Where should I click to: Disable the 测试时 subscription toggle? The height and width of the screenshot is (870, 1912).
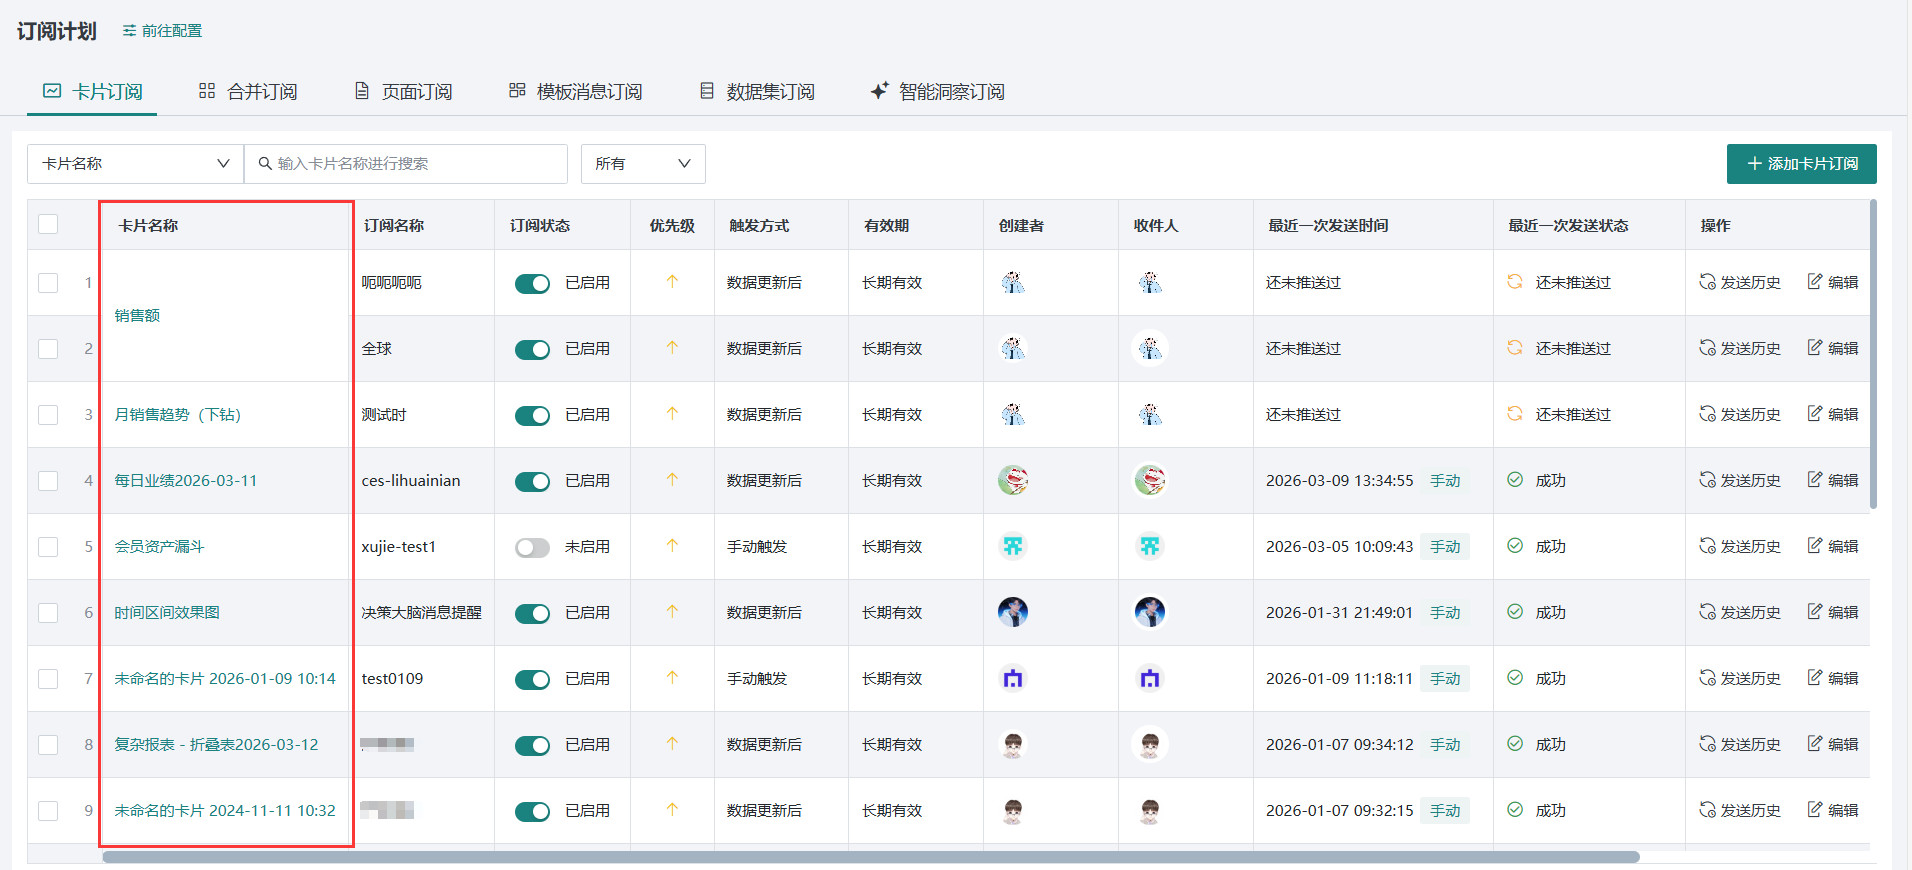532,415
